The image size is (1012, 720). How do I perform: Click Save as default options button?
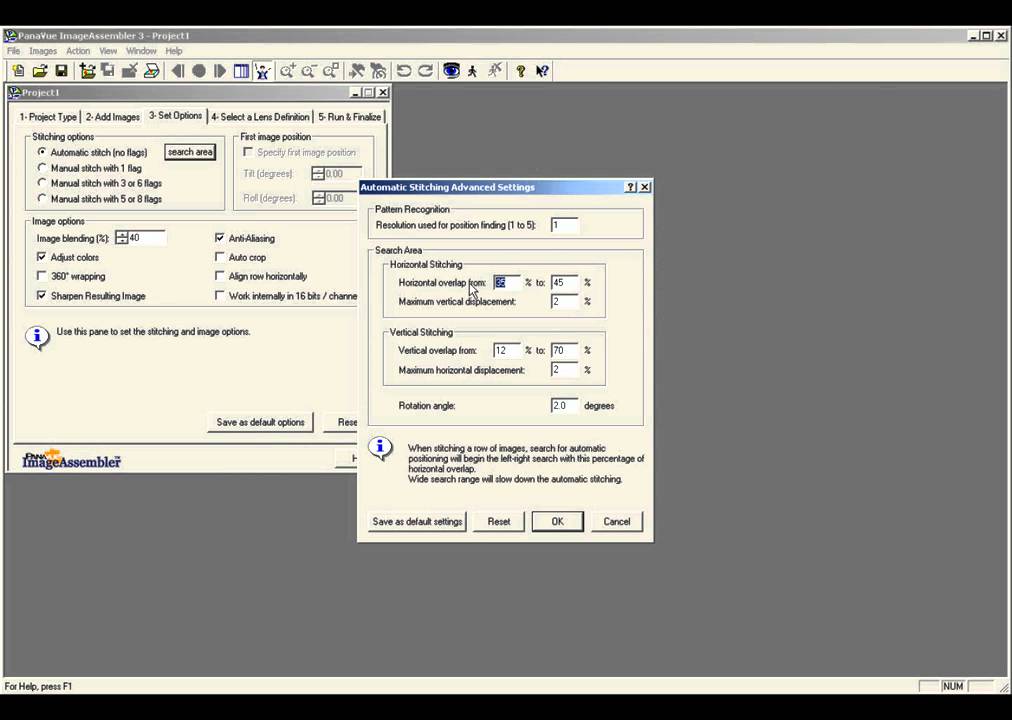[260, 423]
